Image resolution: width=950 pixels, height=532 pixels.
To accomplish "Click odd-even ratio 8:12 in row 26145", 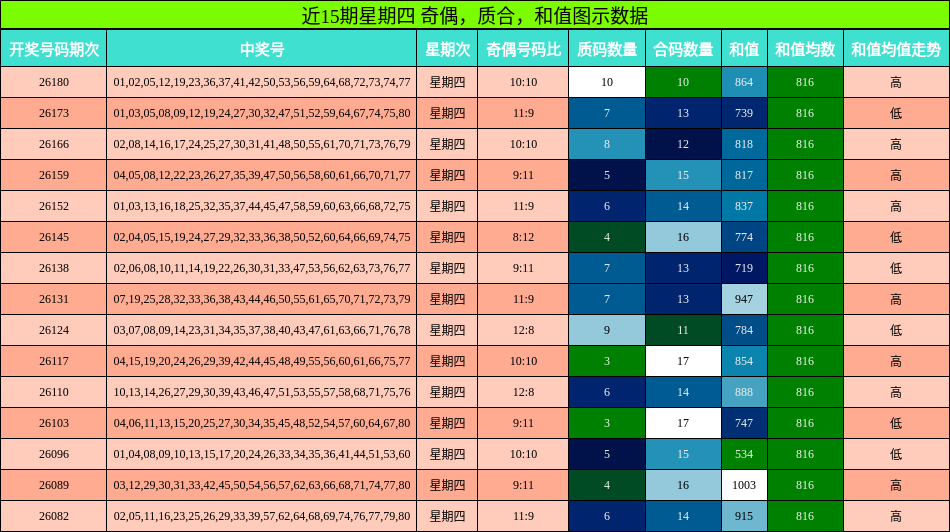I will click(523, 237).
